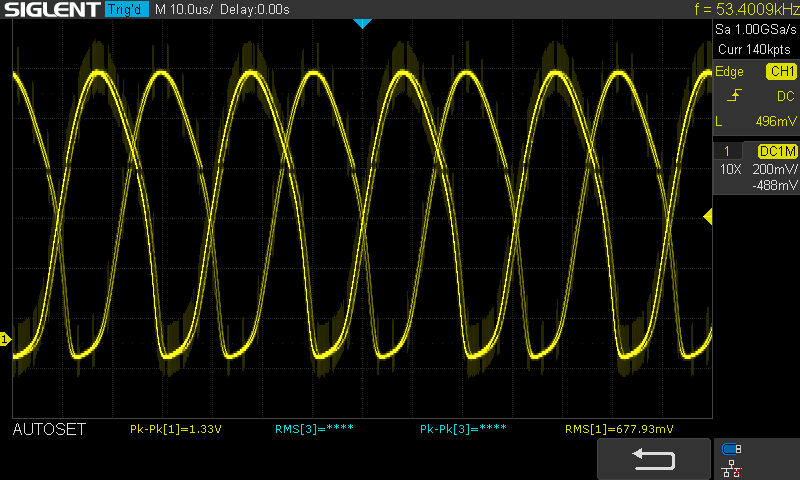This screenshot has width=800, height=480.
Task: Click the Trig'd status indicator
Action: click(x=127, y=9)
